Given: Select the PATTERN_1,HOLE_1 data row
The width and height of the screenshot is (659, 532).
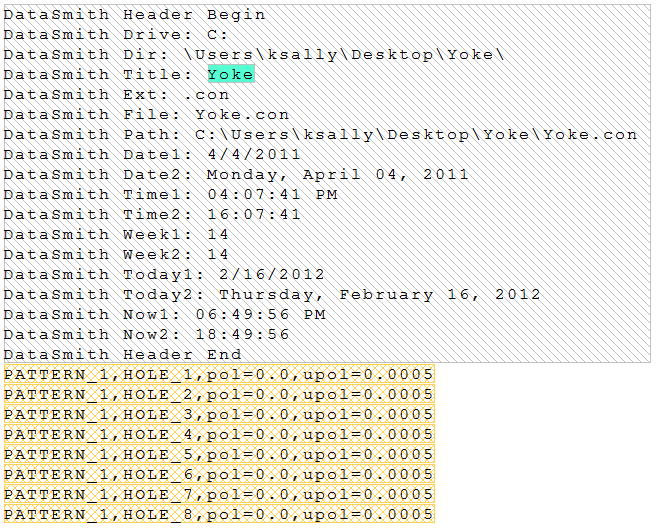Looking at the screenshot, I should click(x=219, y=374).
